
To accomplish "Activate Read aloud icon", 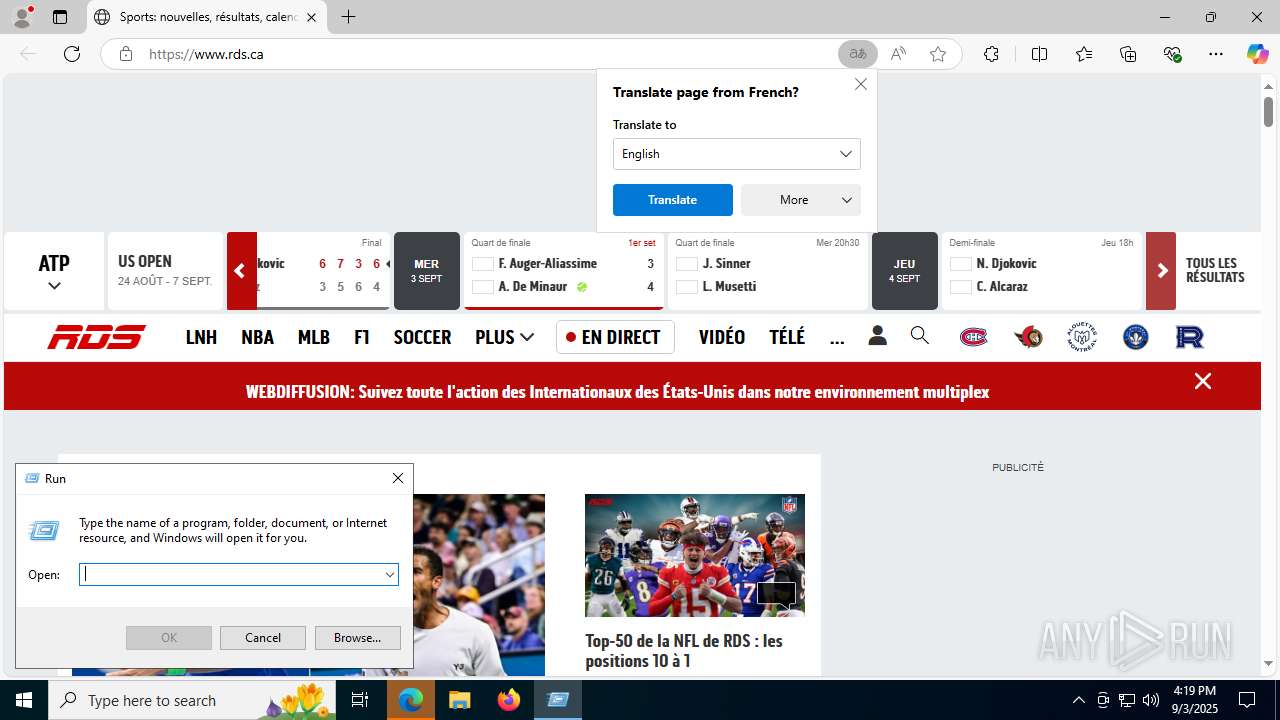I will (898, 54).
